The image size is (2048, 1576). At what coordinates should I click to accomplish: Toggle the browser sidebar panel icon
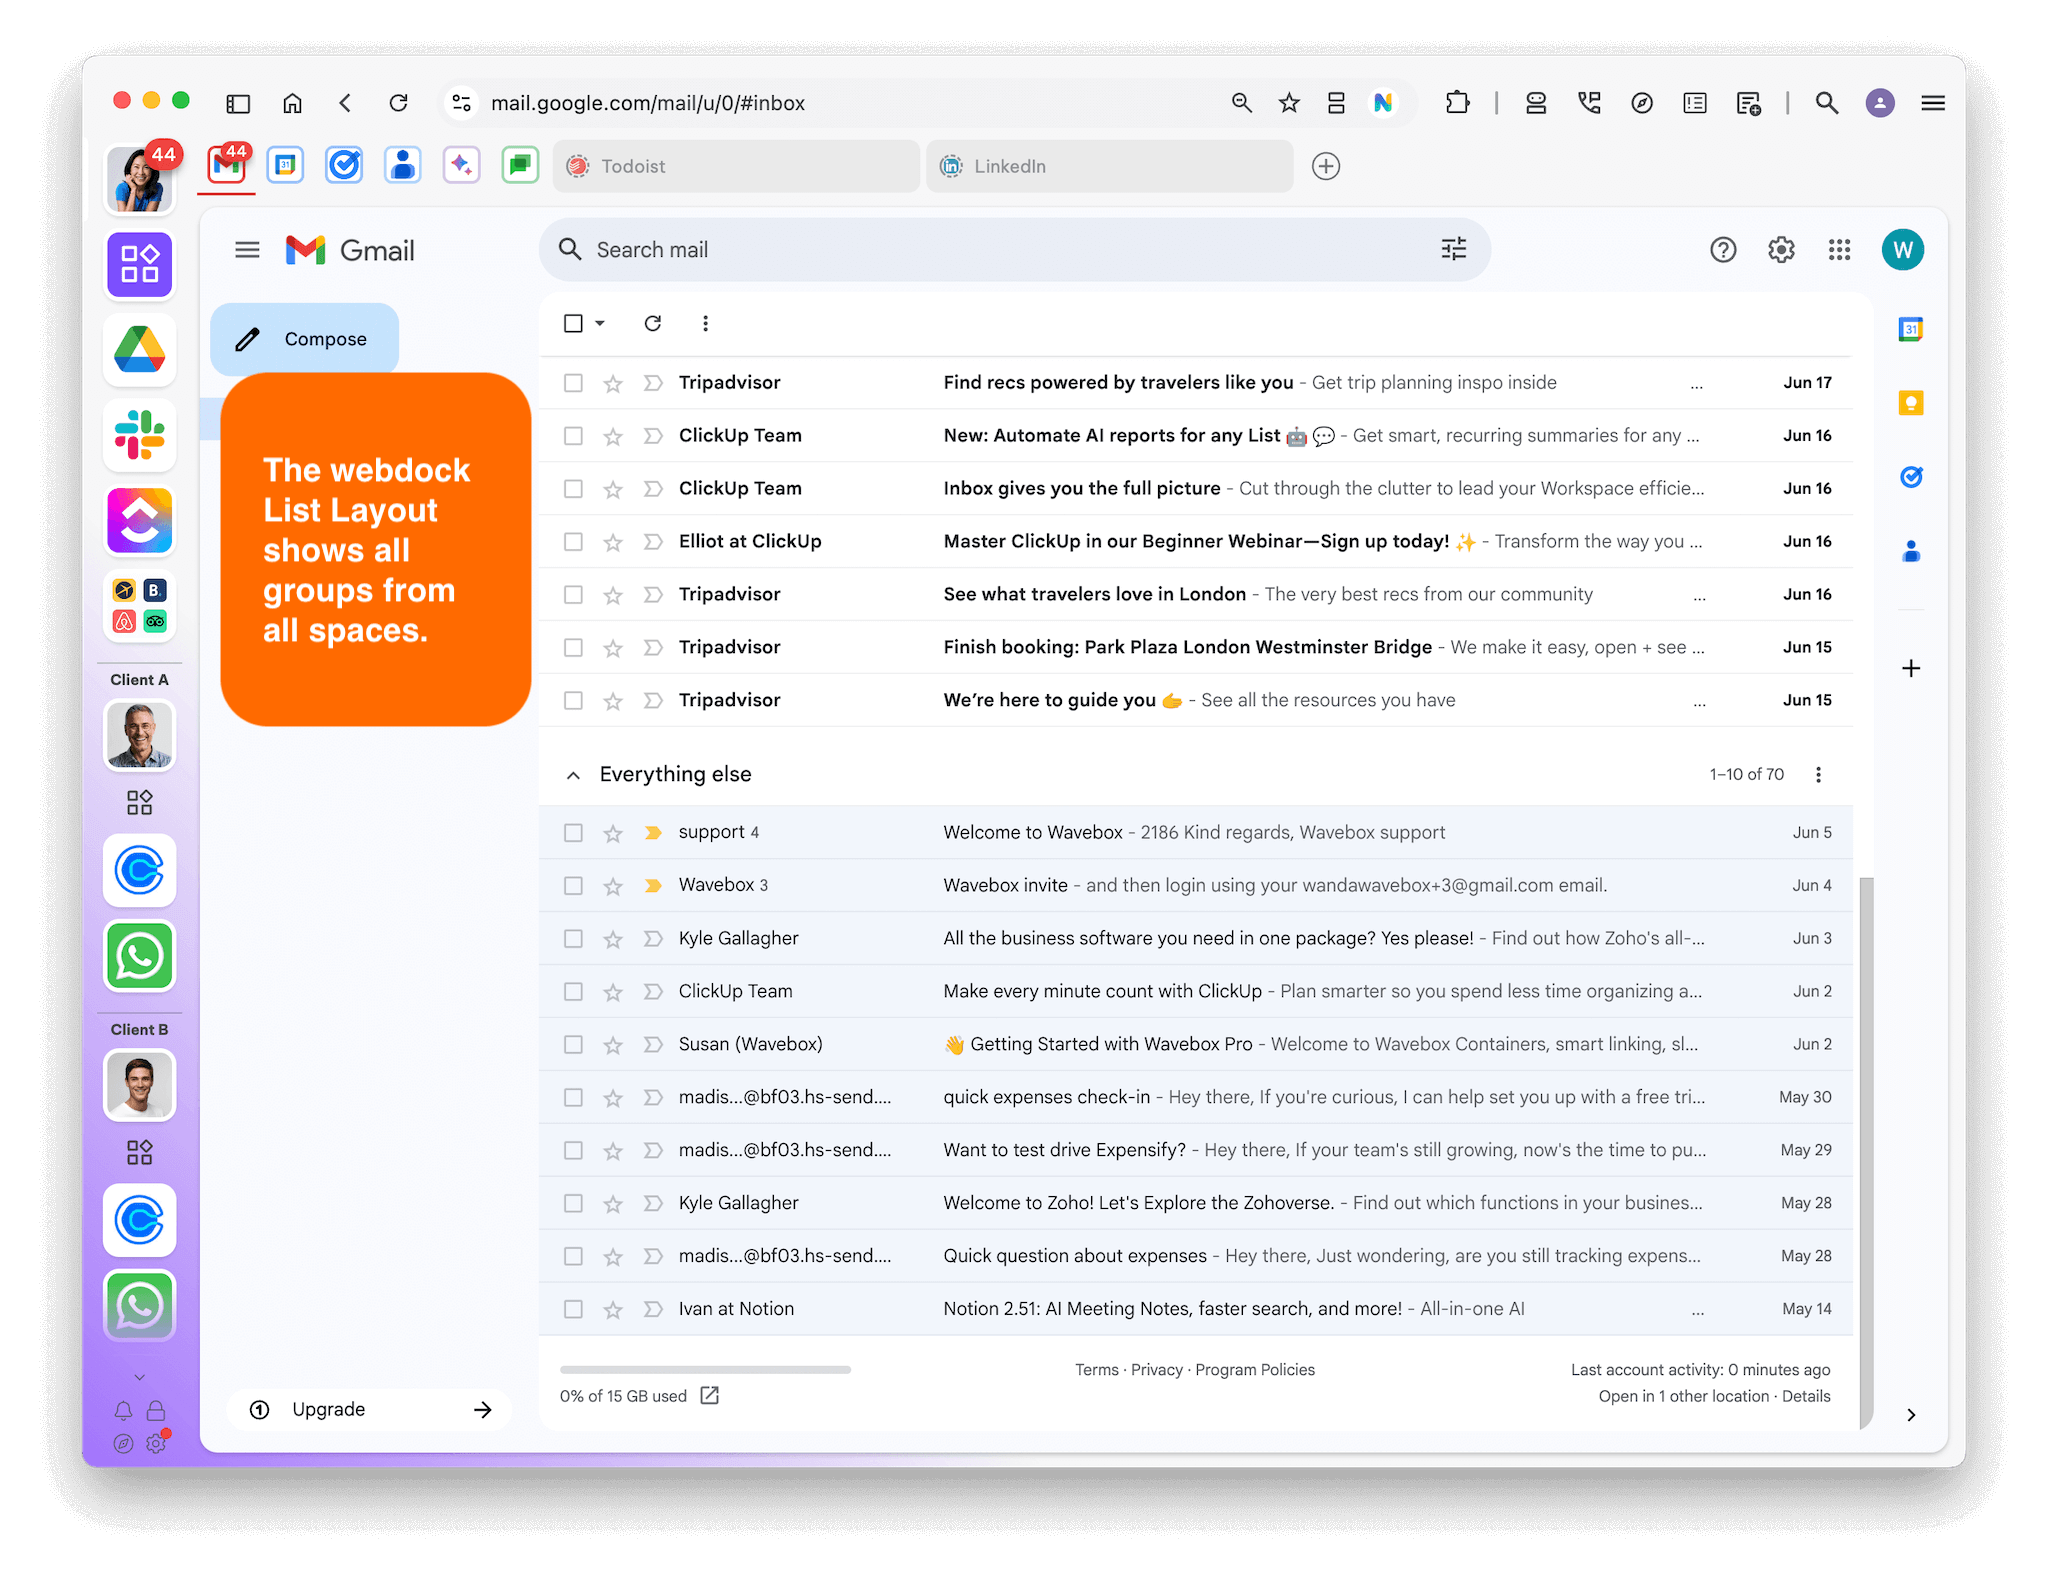(x=238, y=103)
